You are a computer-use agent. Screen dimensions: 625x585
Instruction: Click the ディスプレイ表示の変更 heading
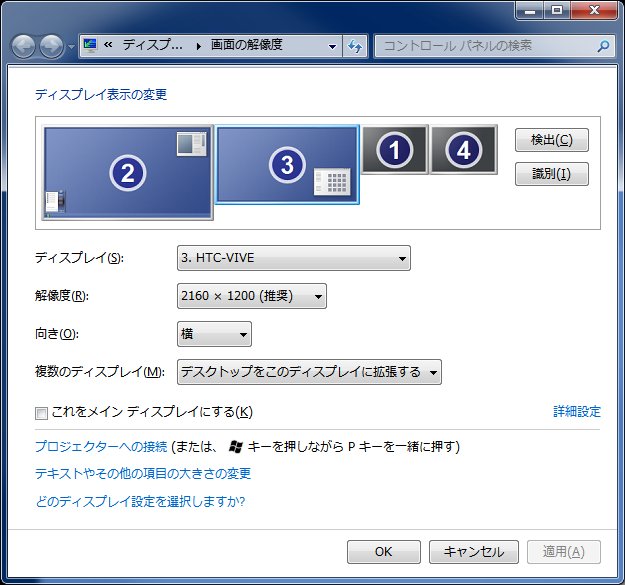[x=101, y=94]
